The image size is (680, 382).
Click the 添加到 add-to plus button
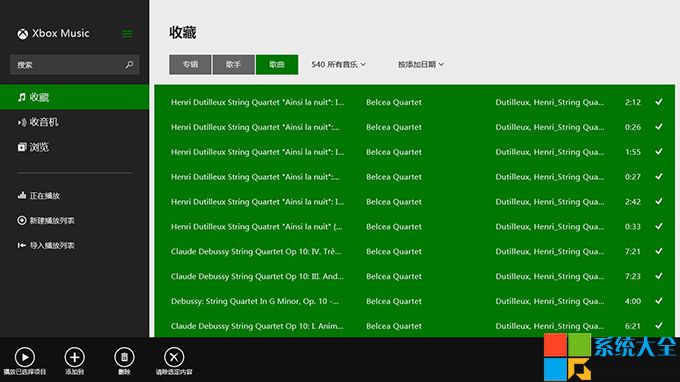75,357
